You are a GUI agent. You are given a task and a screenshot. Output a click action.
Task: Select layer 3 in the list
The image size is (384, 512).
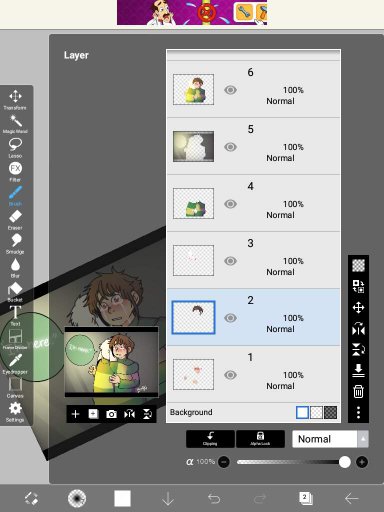click(253, 260)
